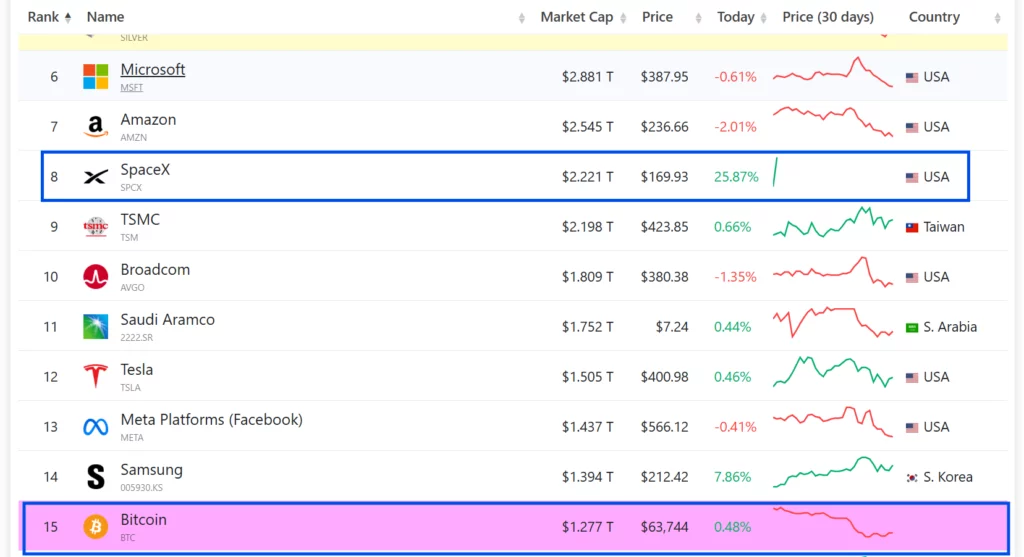
Task: Open the Tesla company link
Action: [136, 370]
